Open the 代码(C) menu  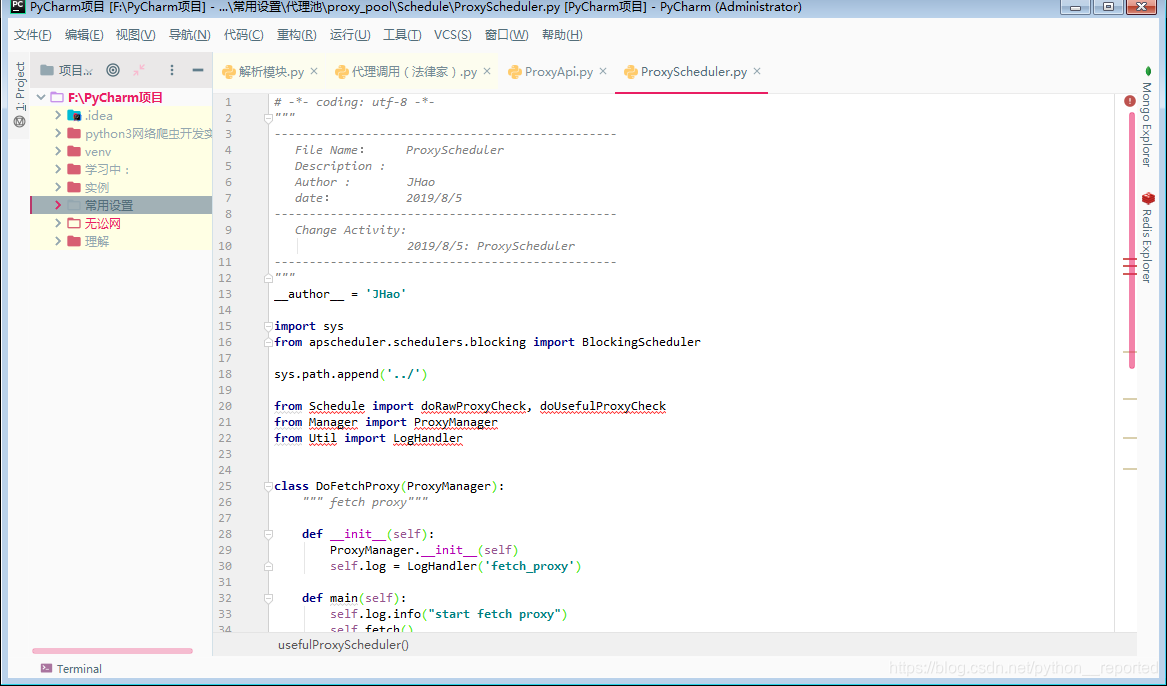click(243, 35)
